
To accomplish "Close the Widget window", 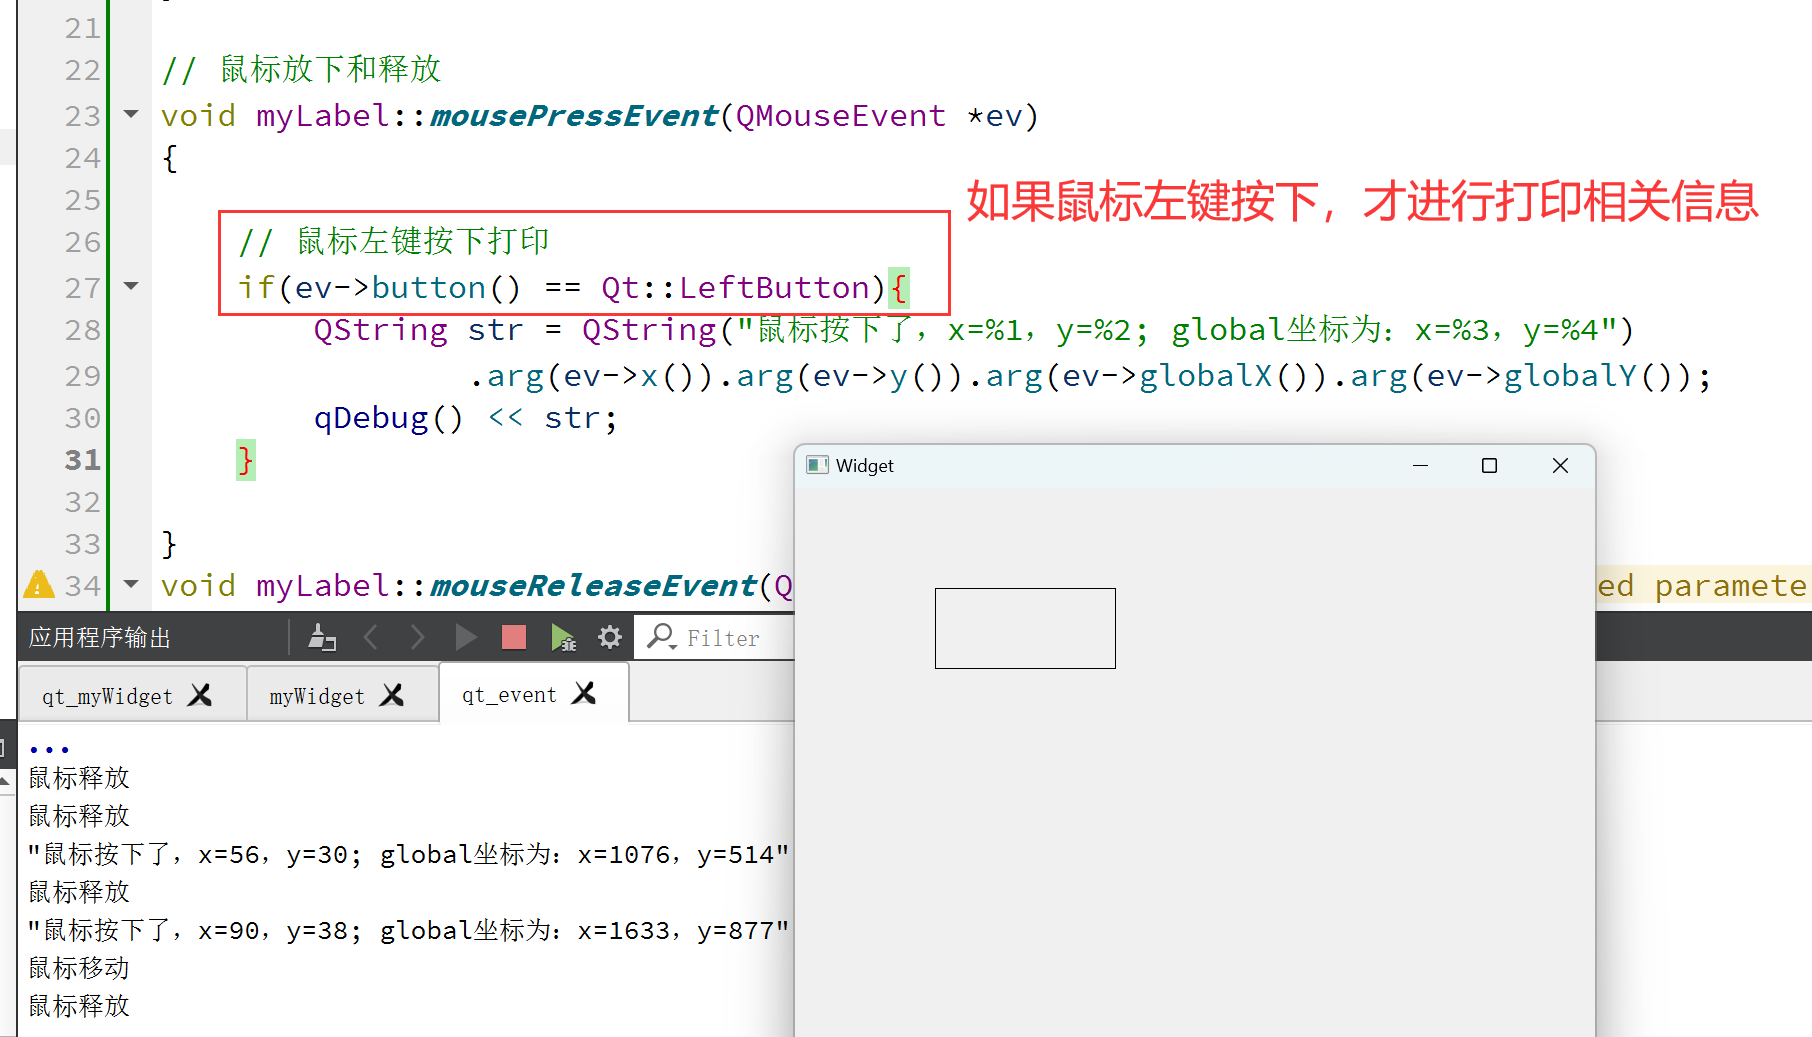I will (x=1560, y=466).
